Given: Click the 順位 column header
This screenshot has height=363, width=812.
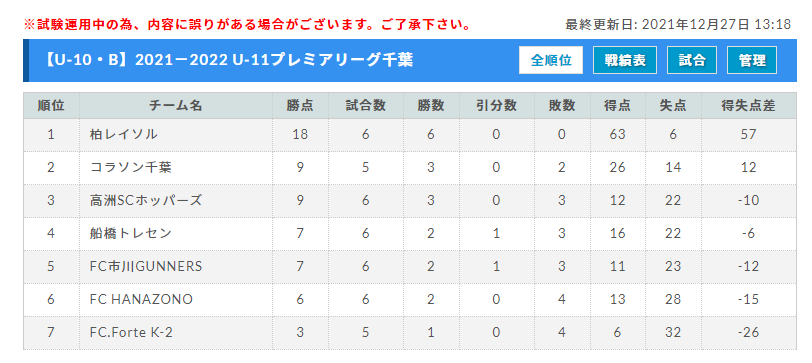Looking at the screenshot, I should [51, 106].
